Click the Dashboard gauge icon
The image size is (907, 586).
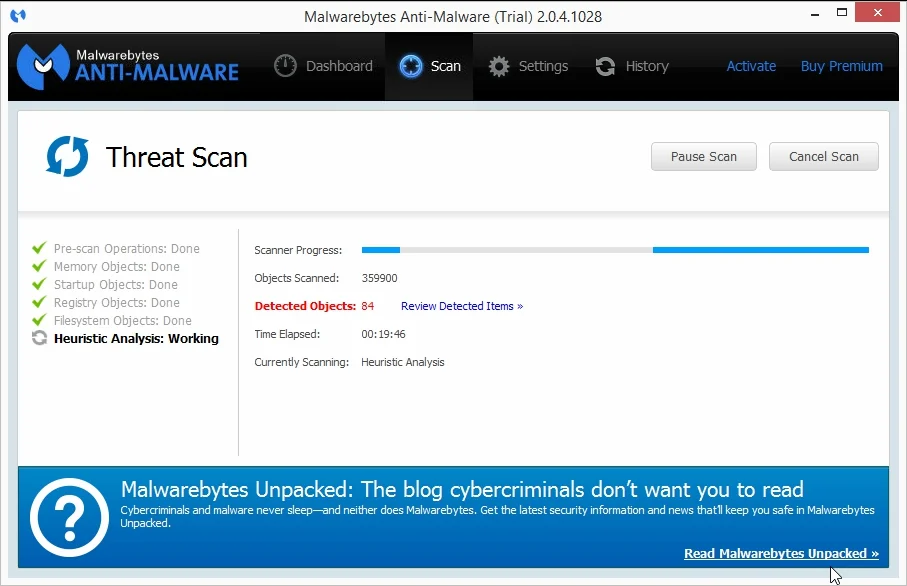coord(285,66)
